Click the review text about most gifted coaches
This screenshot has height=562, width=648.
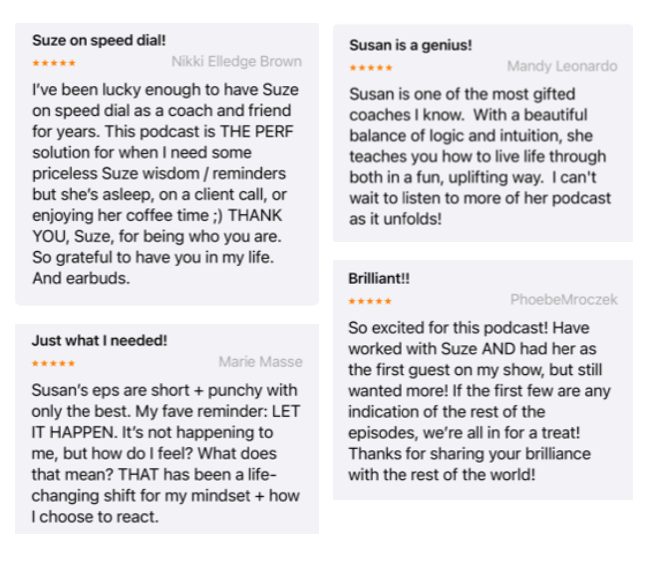pos(480,157)
